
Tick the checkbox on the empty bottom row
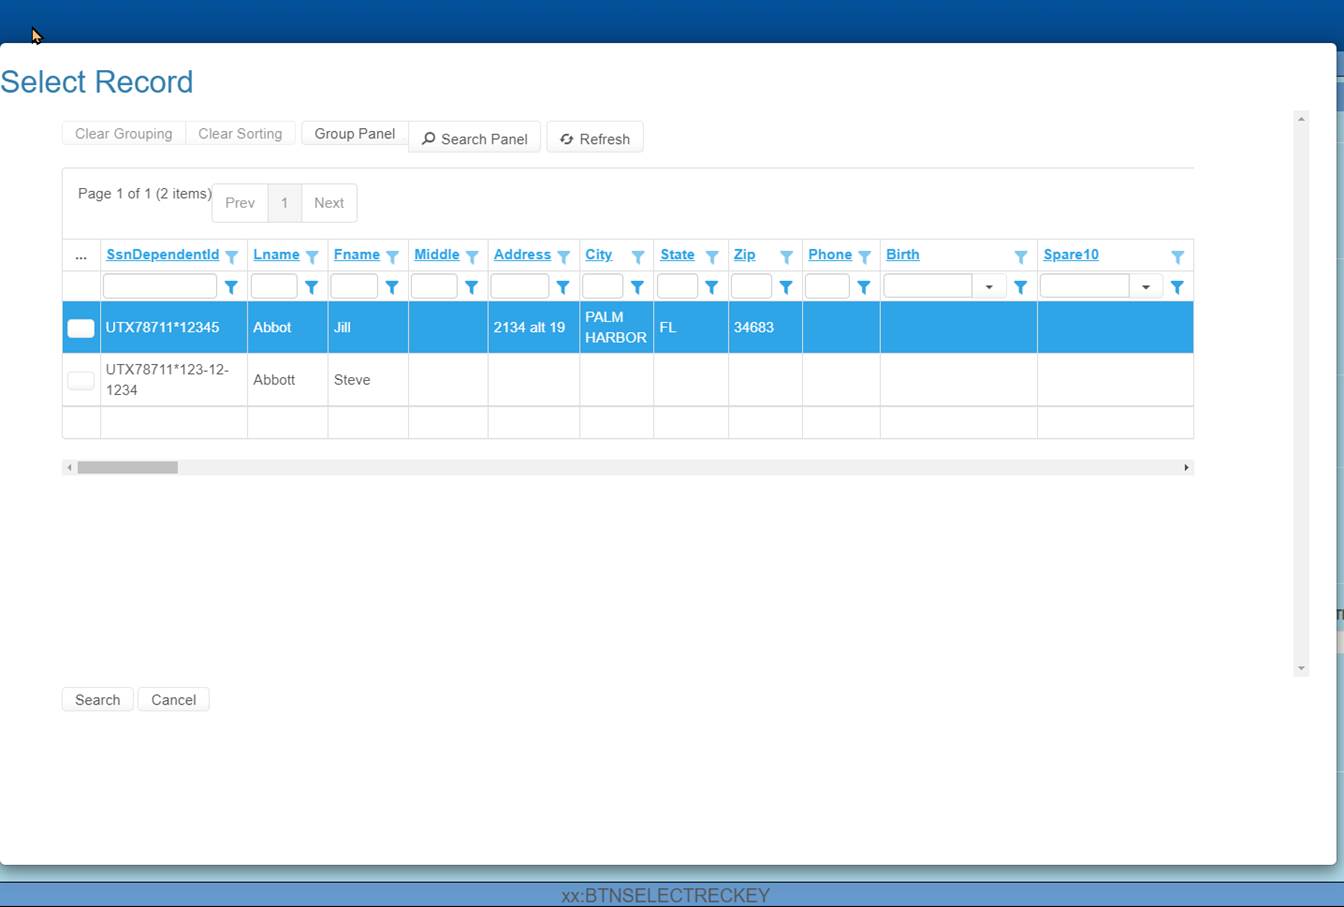click(x=80, y=422)
